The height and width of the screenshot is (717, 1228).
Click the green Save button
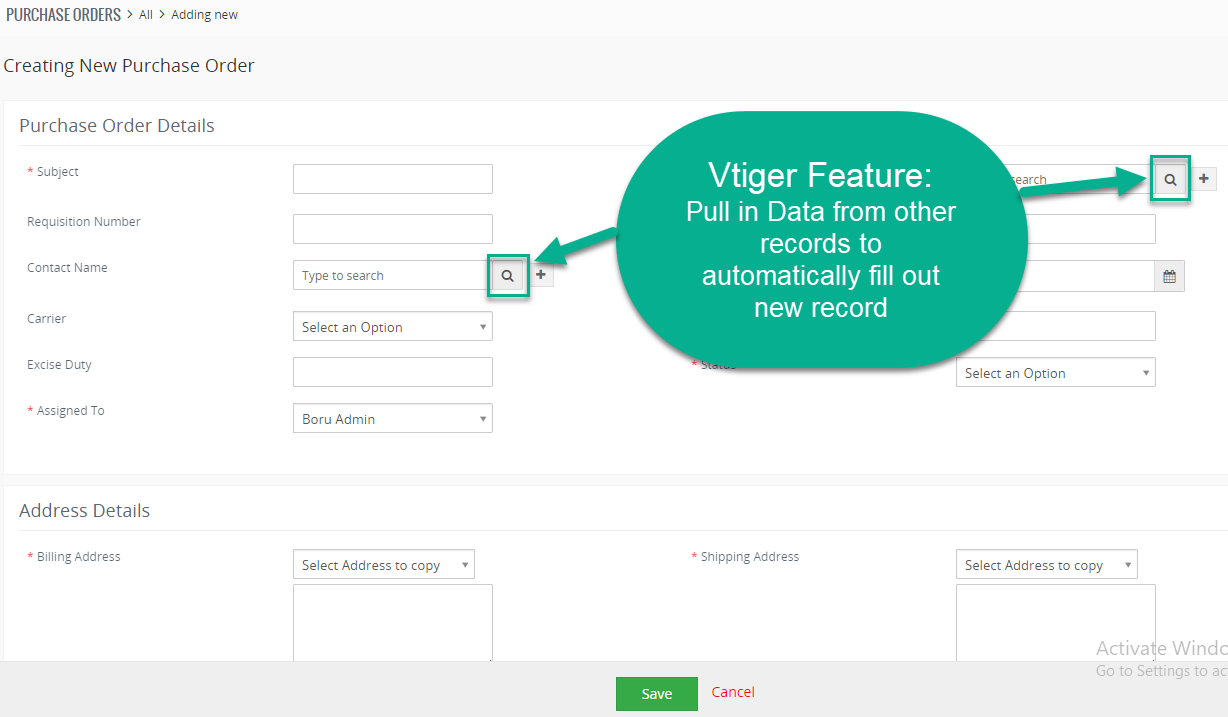point(657,694)
